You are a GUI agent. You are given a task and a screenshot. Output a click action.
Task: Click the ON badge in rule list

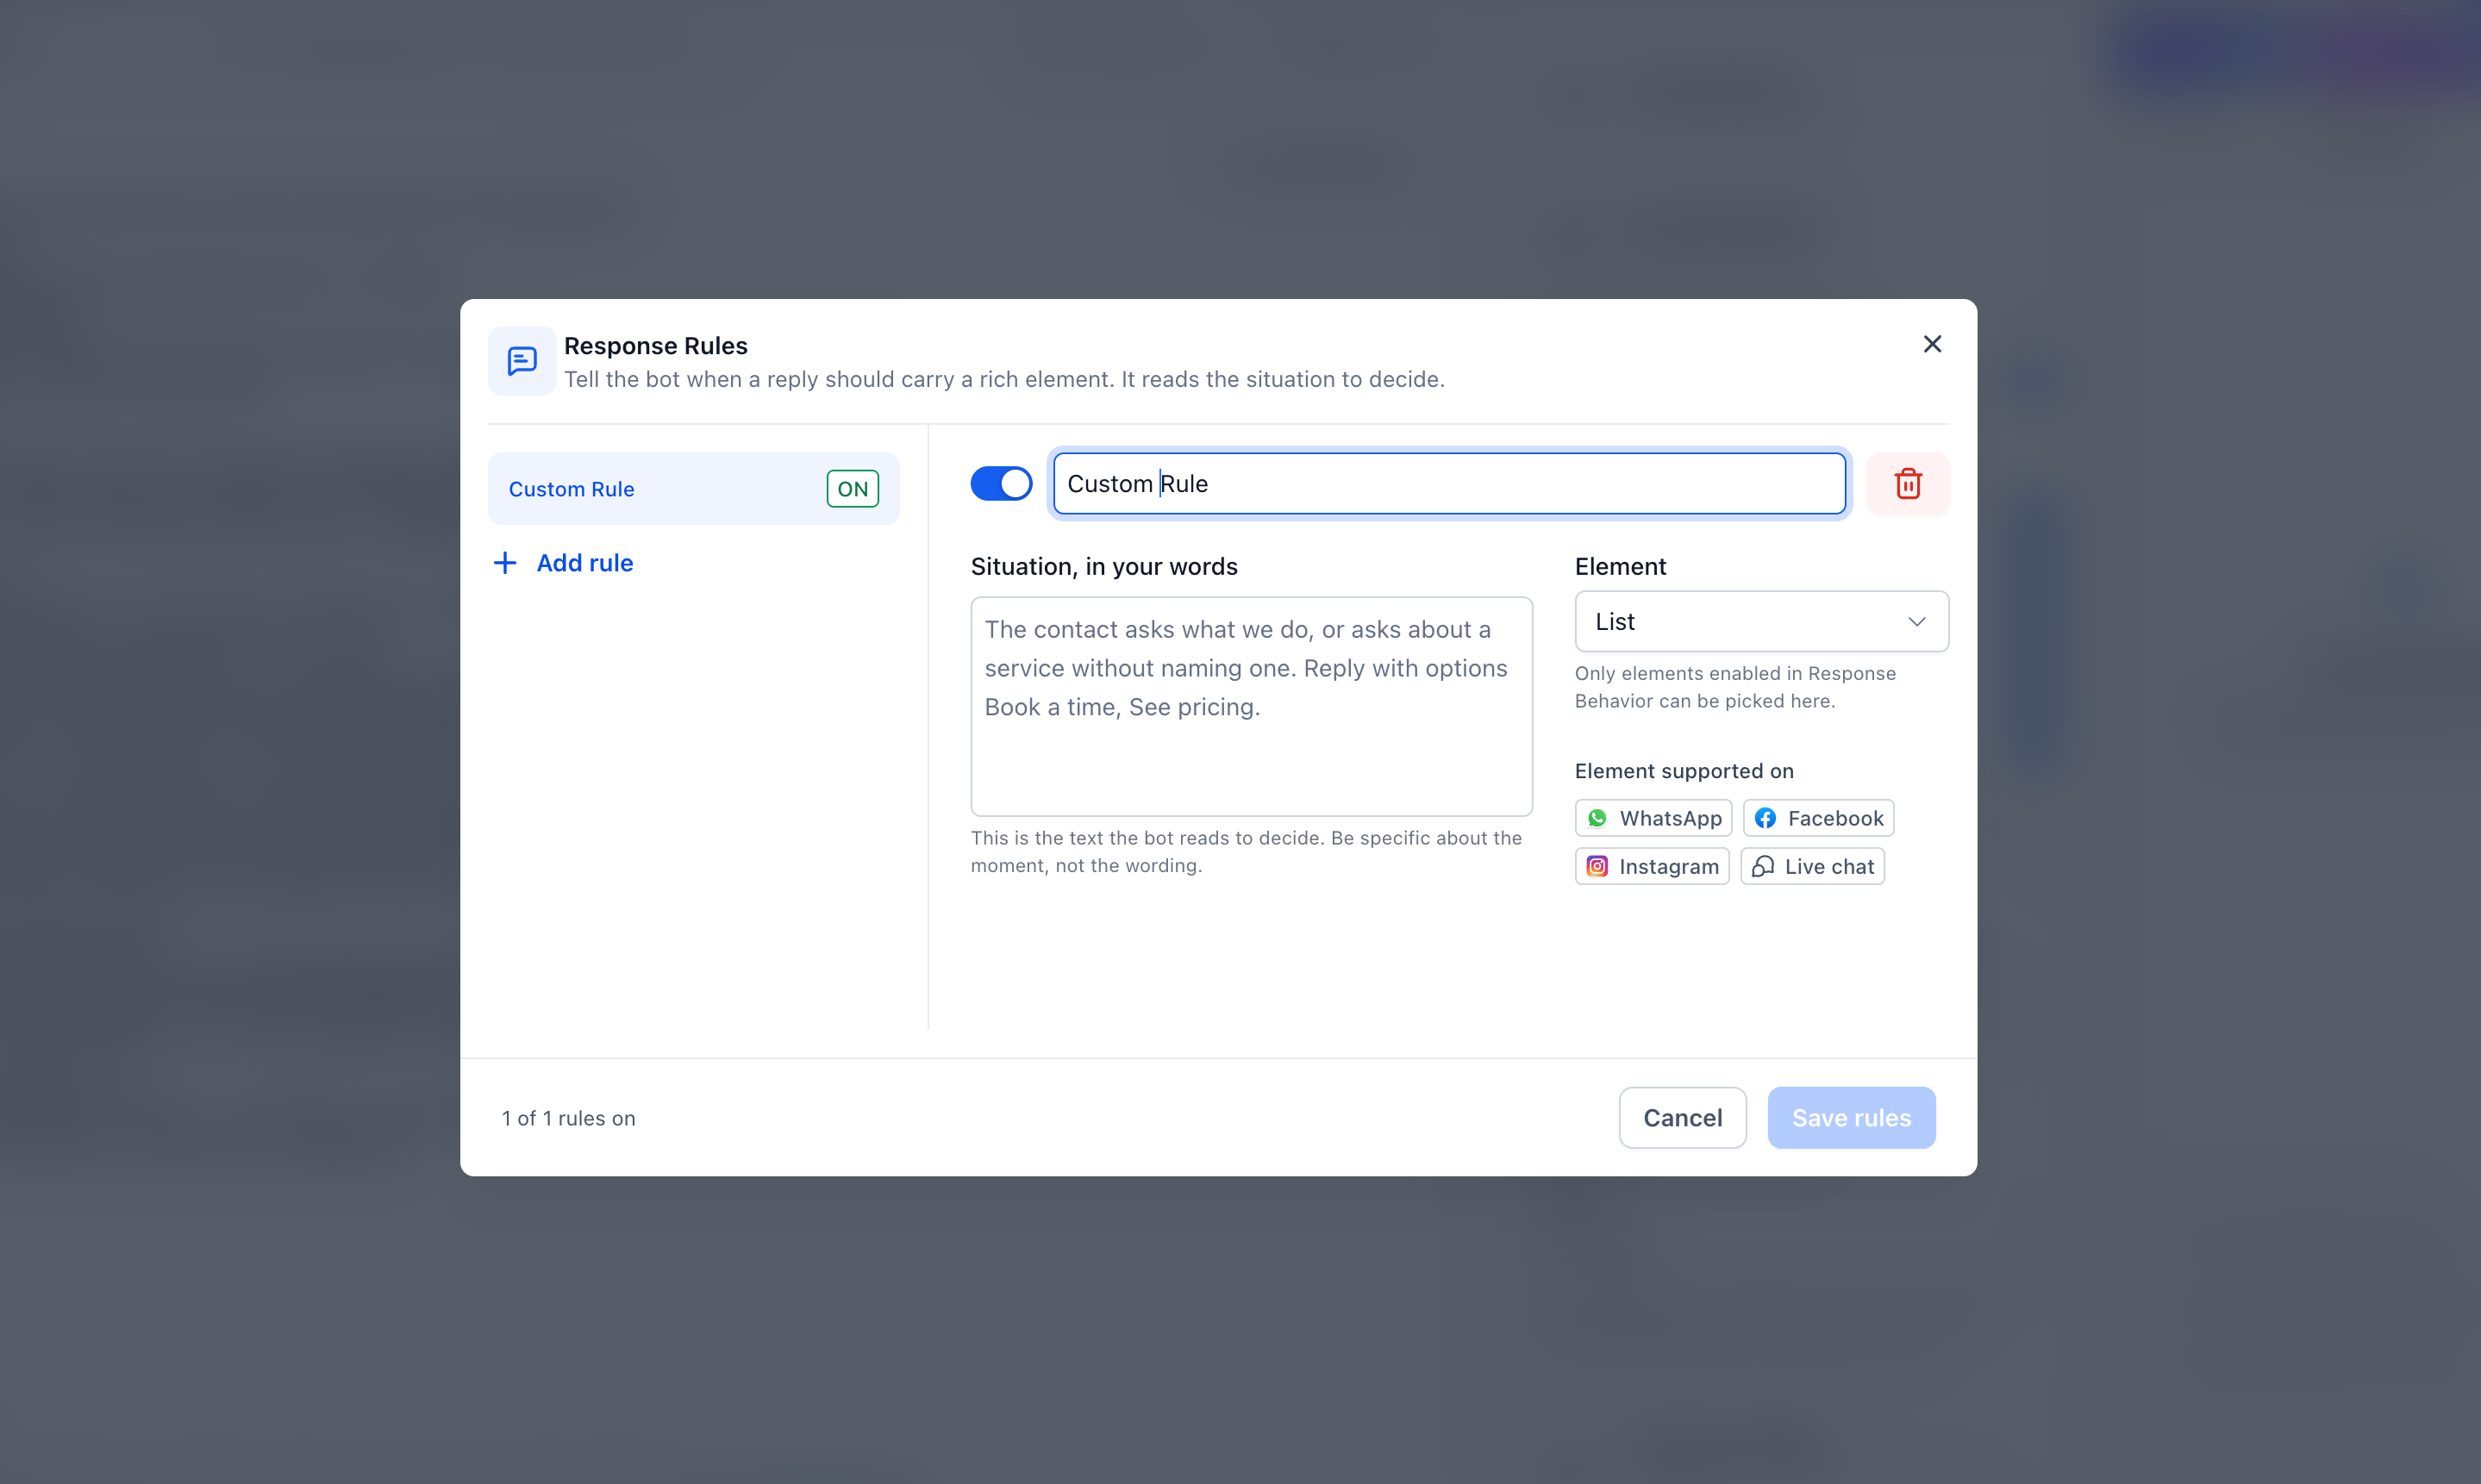[852, 489]
